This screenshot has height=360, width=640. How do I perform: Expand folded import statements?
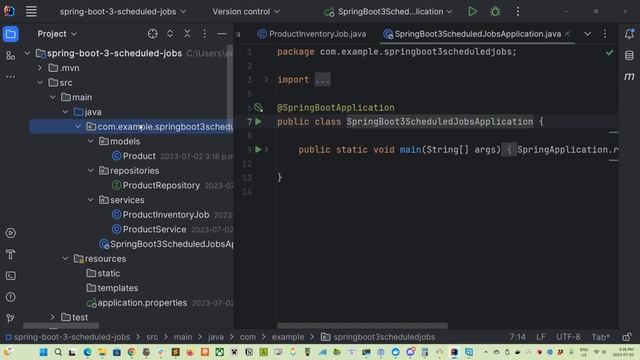click(x=267, y=80)
